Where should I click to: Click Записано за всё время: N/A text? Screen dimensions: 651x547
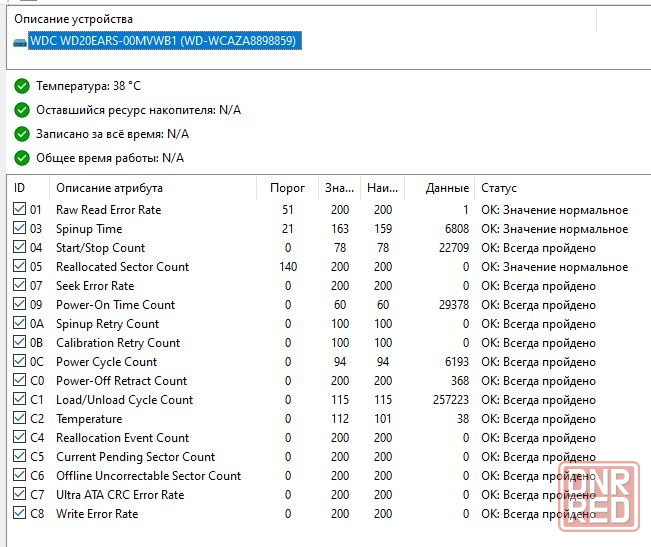tap(113, 134)
